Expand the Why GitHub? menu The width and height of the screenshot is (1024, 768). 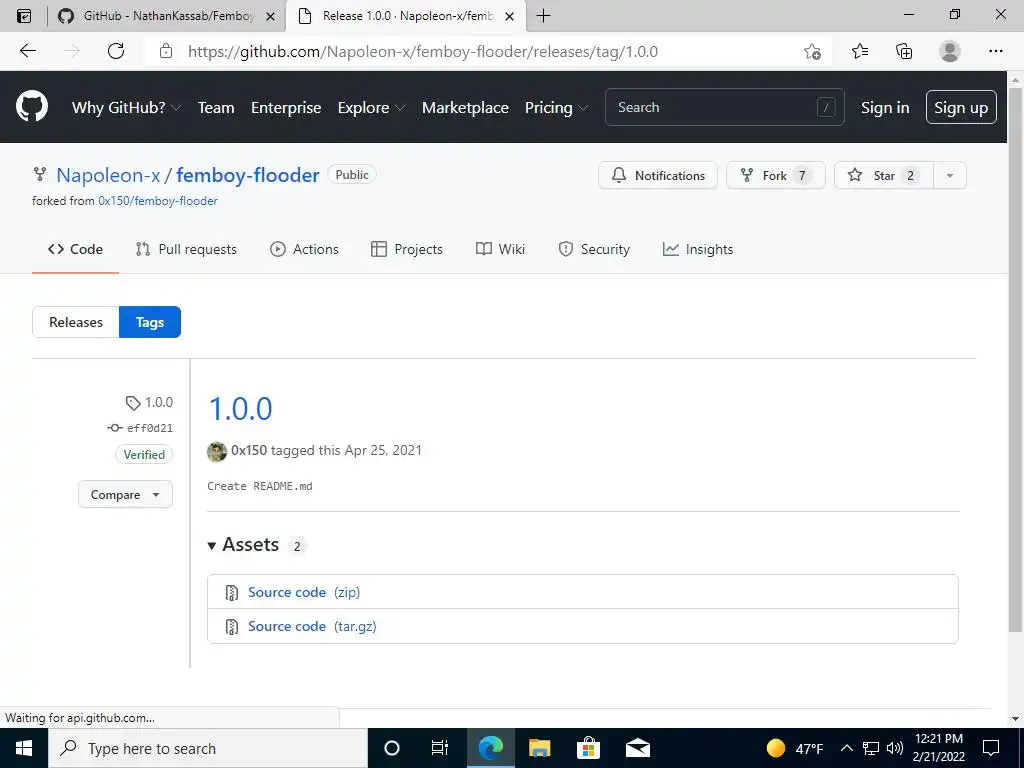[126, 108]
